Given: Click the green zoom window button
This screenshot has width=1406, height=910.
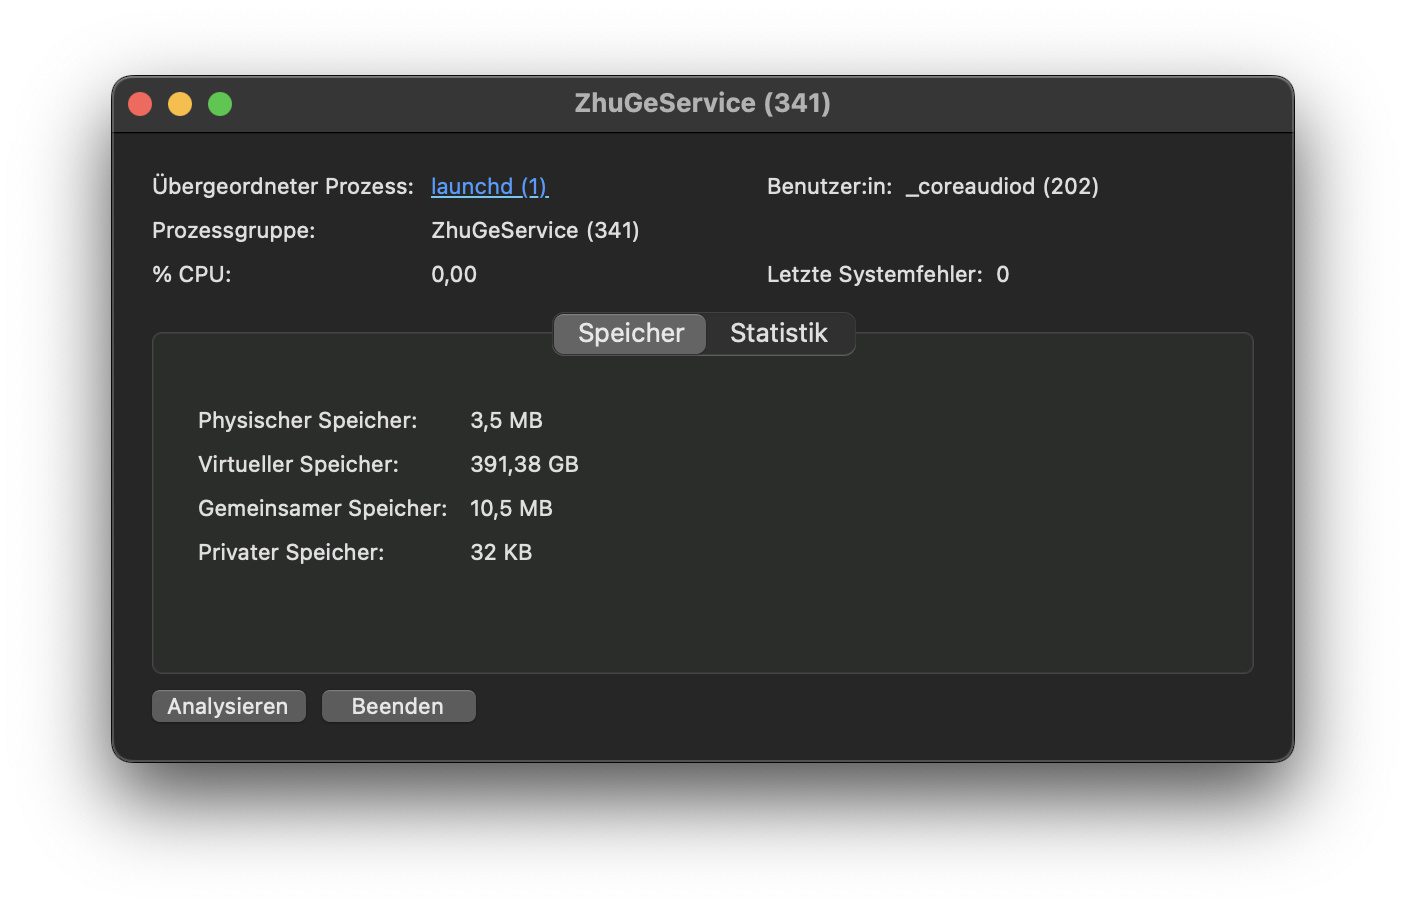Looking at the screenshot, I should pyautogui.click(x=220, y=104).
